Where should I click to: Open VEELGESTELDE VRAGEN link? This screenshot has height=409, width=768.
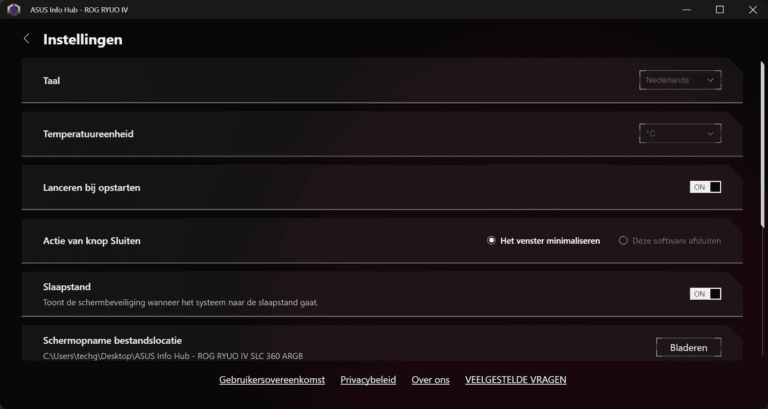point(516,380)
